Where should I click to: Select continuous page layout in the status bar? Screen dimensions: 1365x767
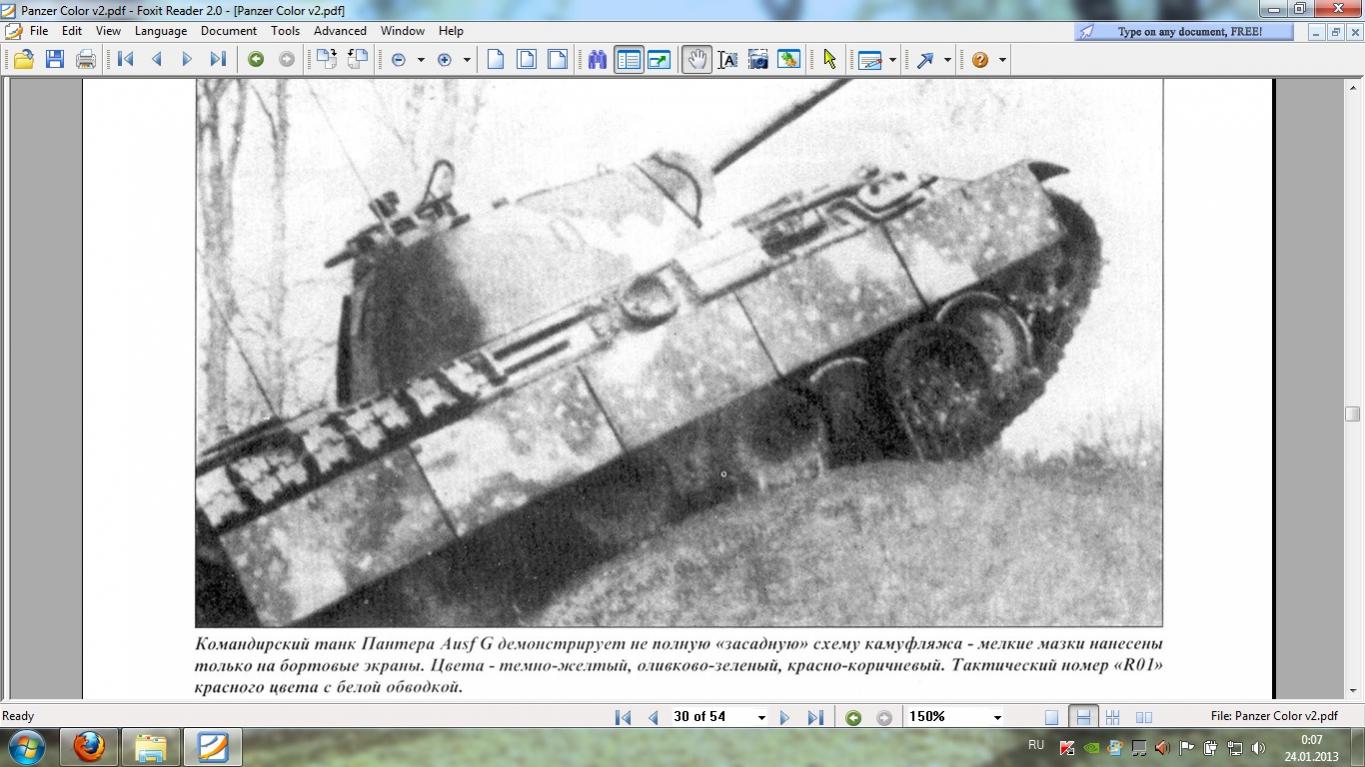(x=1082, y=717)
